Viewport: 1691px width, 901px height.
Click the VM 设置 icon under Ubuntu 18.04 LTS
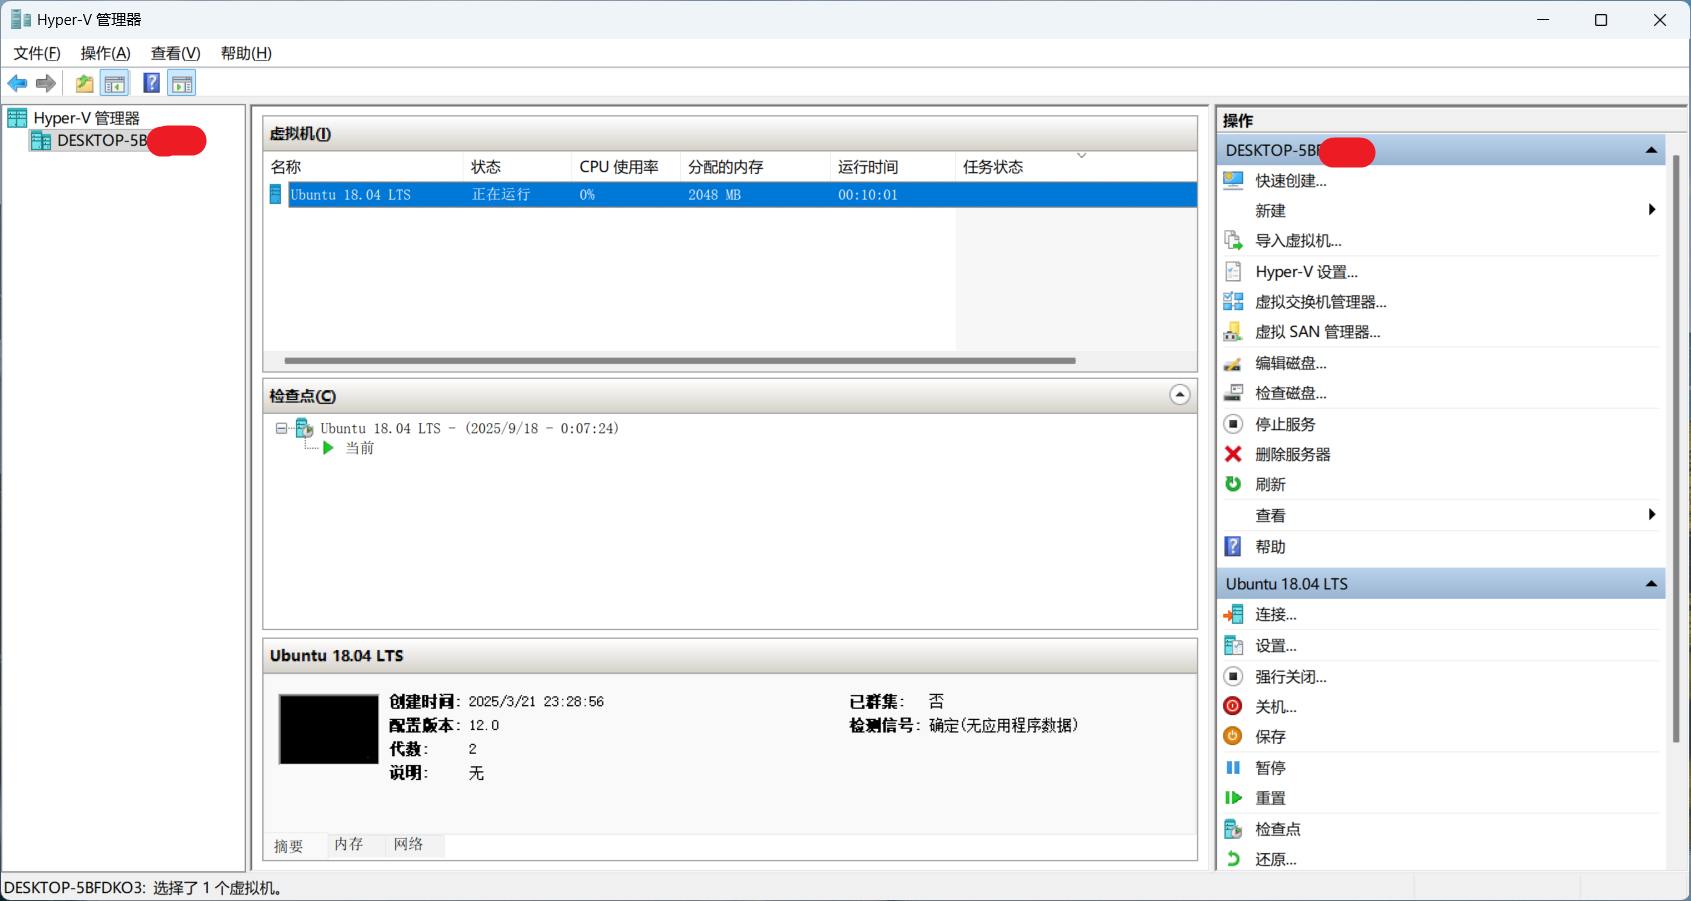pyautogui.click(x=1233, y=645)
